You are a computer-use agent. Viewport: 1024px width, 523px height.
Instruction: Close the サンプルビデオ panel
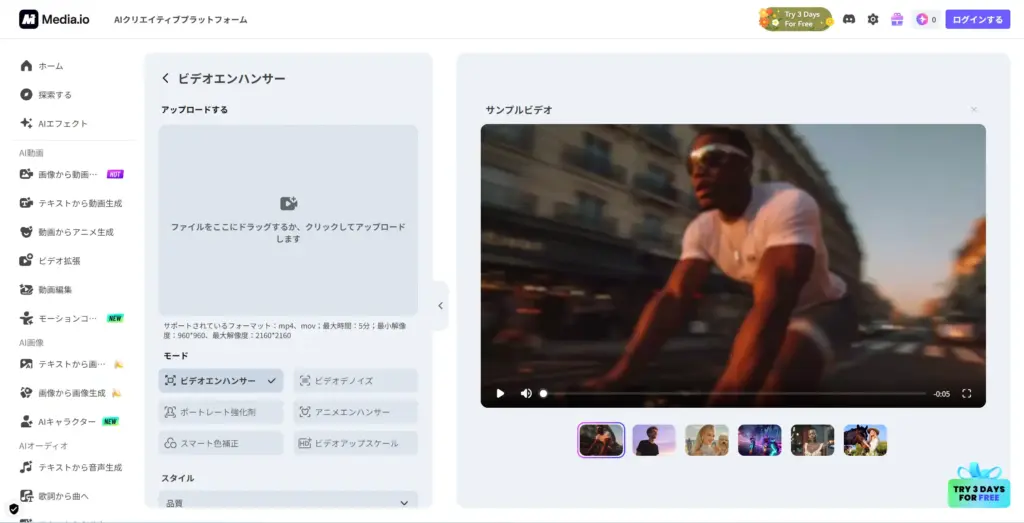pos(974,110)
